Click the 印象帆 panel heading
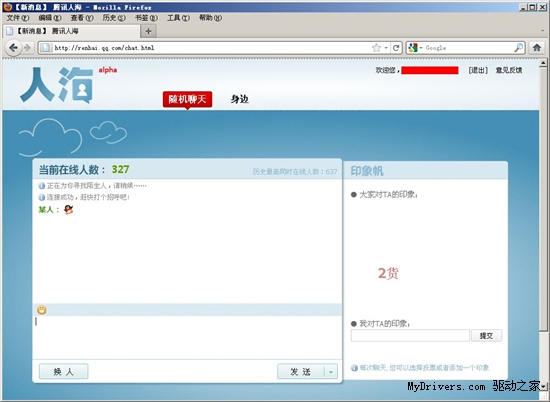Screen dimensions: 550x402 point(367,171)
